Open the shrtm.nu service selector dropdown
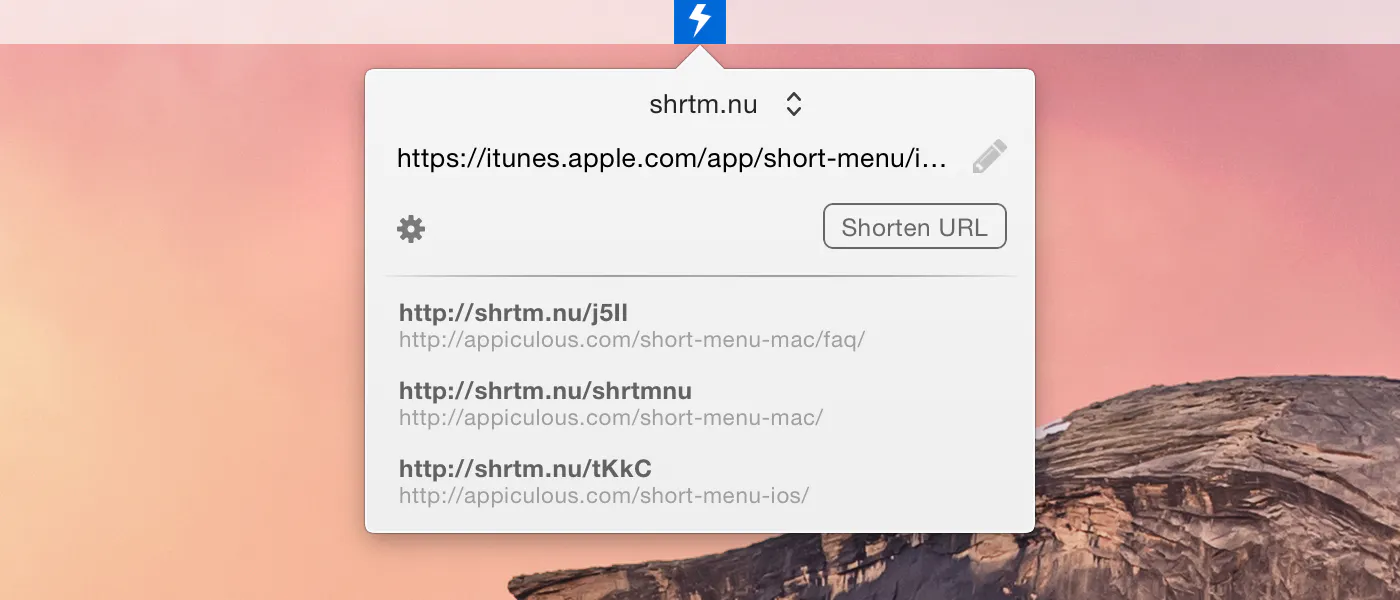Screen dimensions: 1400x600 click(726, 104)
